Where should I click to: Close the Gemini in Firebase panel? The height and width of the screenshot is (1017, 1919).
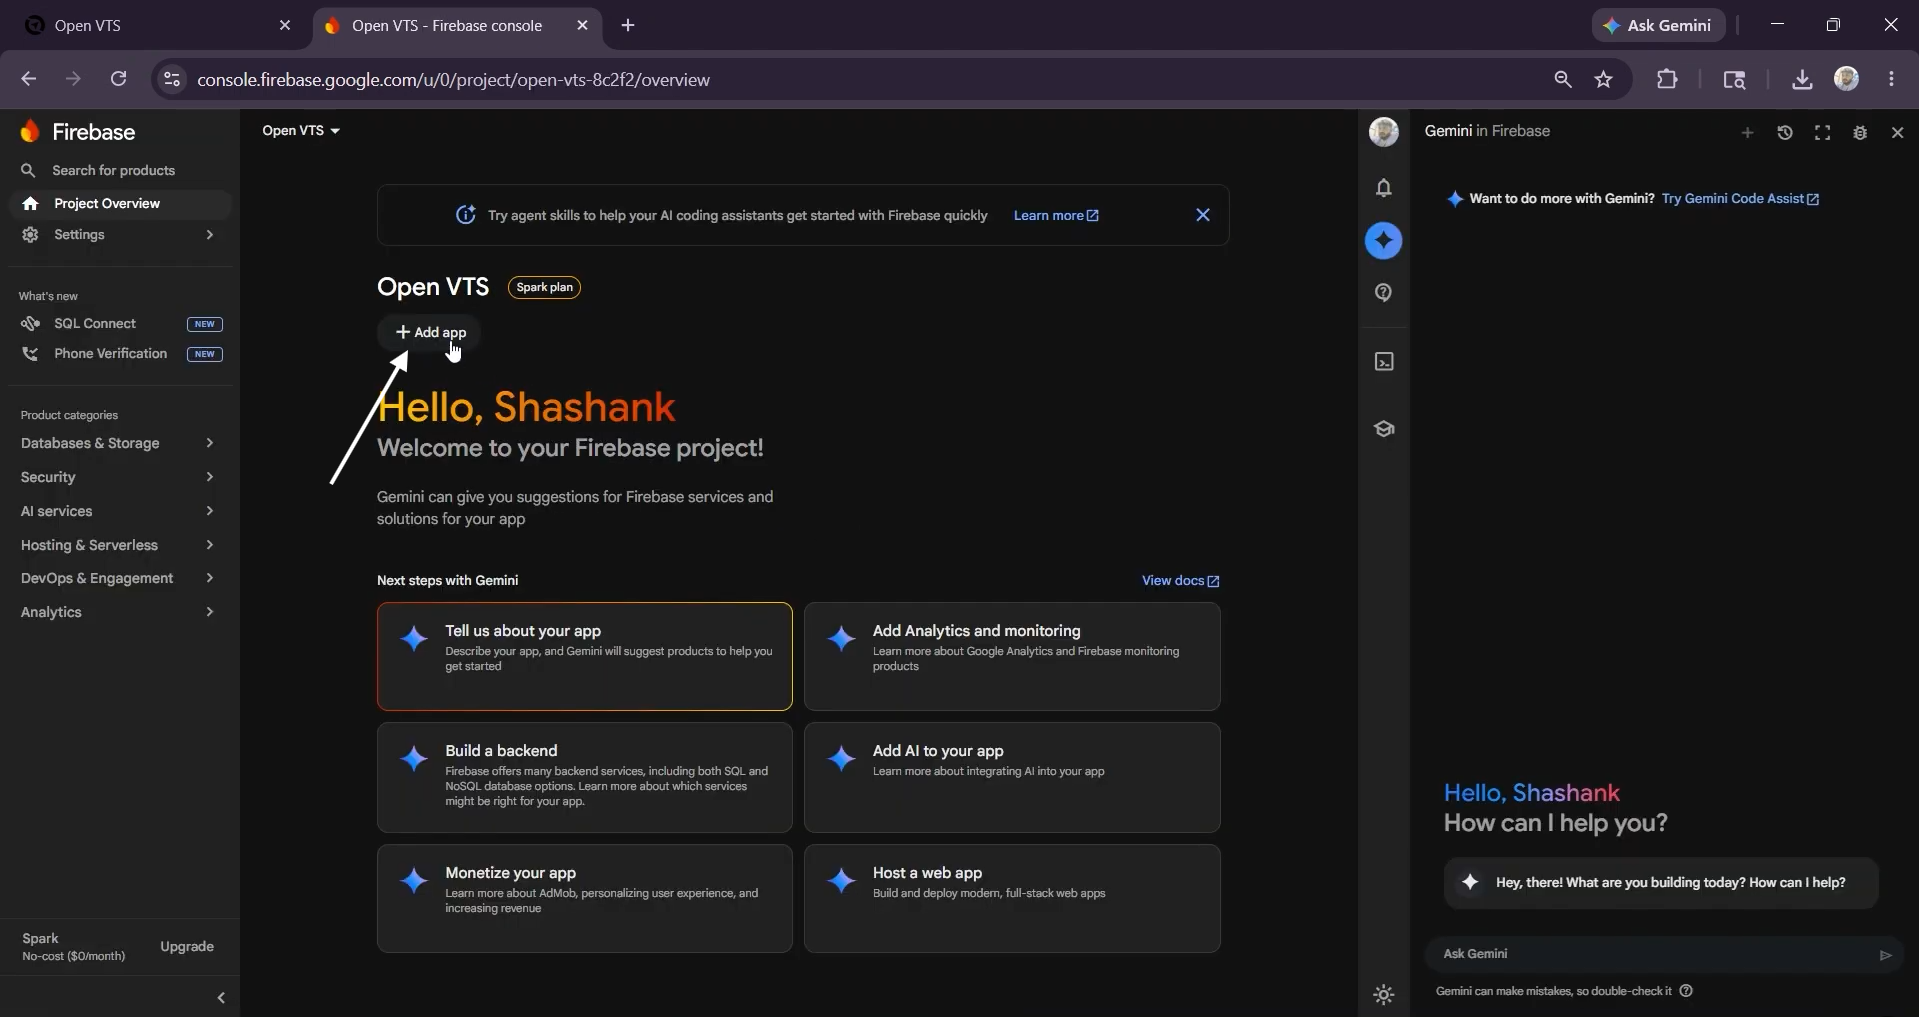click(x=1898, y=132)
